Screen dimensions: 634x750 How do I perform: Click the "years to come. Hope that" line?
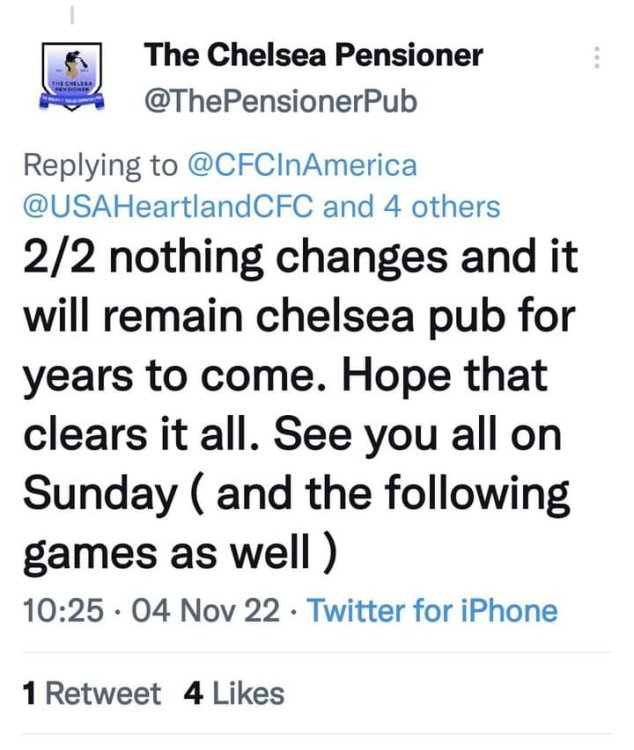tap(285, 377)
